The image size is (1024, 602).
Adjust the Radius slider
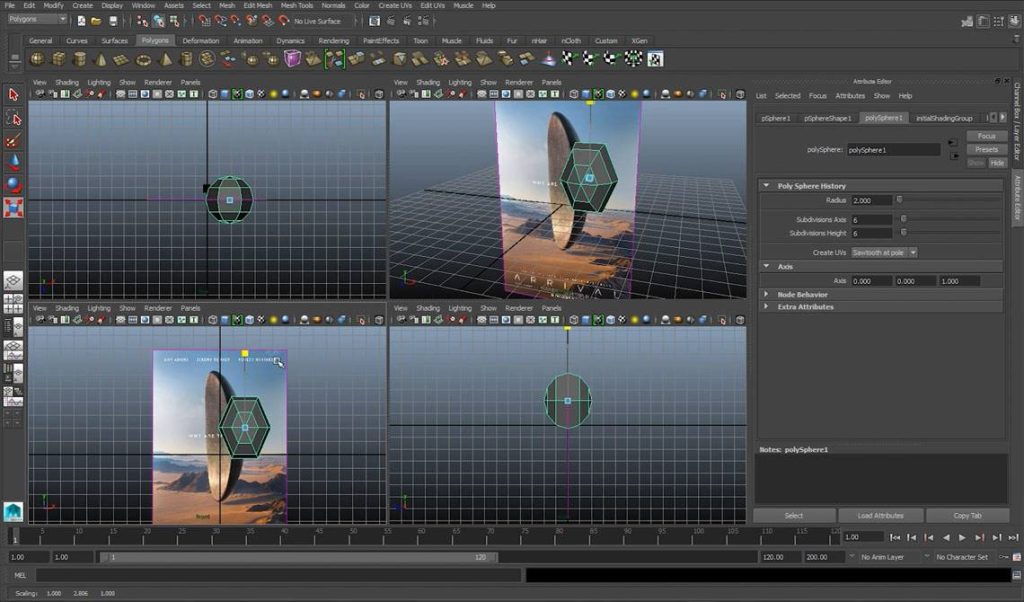900,200
